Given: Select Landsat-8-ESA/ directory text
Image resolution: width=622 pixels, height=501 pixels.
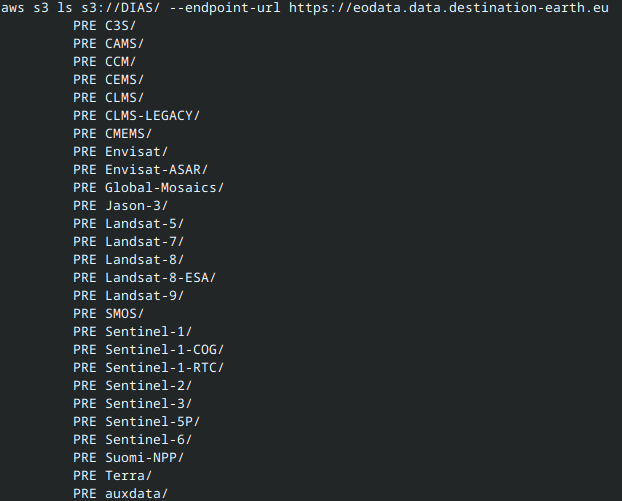Looking at the screenshot, I should 160,278.
